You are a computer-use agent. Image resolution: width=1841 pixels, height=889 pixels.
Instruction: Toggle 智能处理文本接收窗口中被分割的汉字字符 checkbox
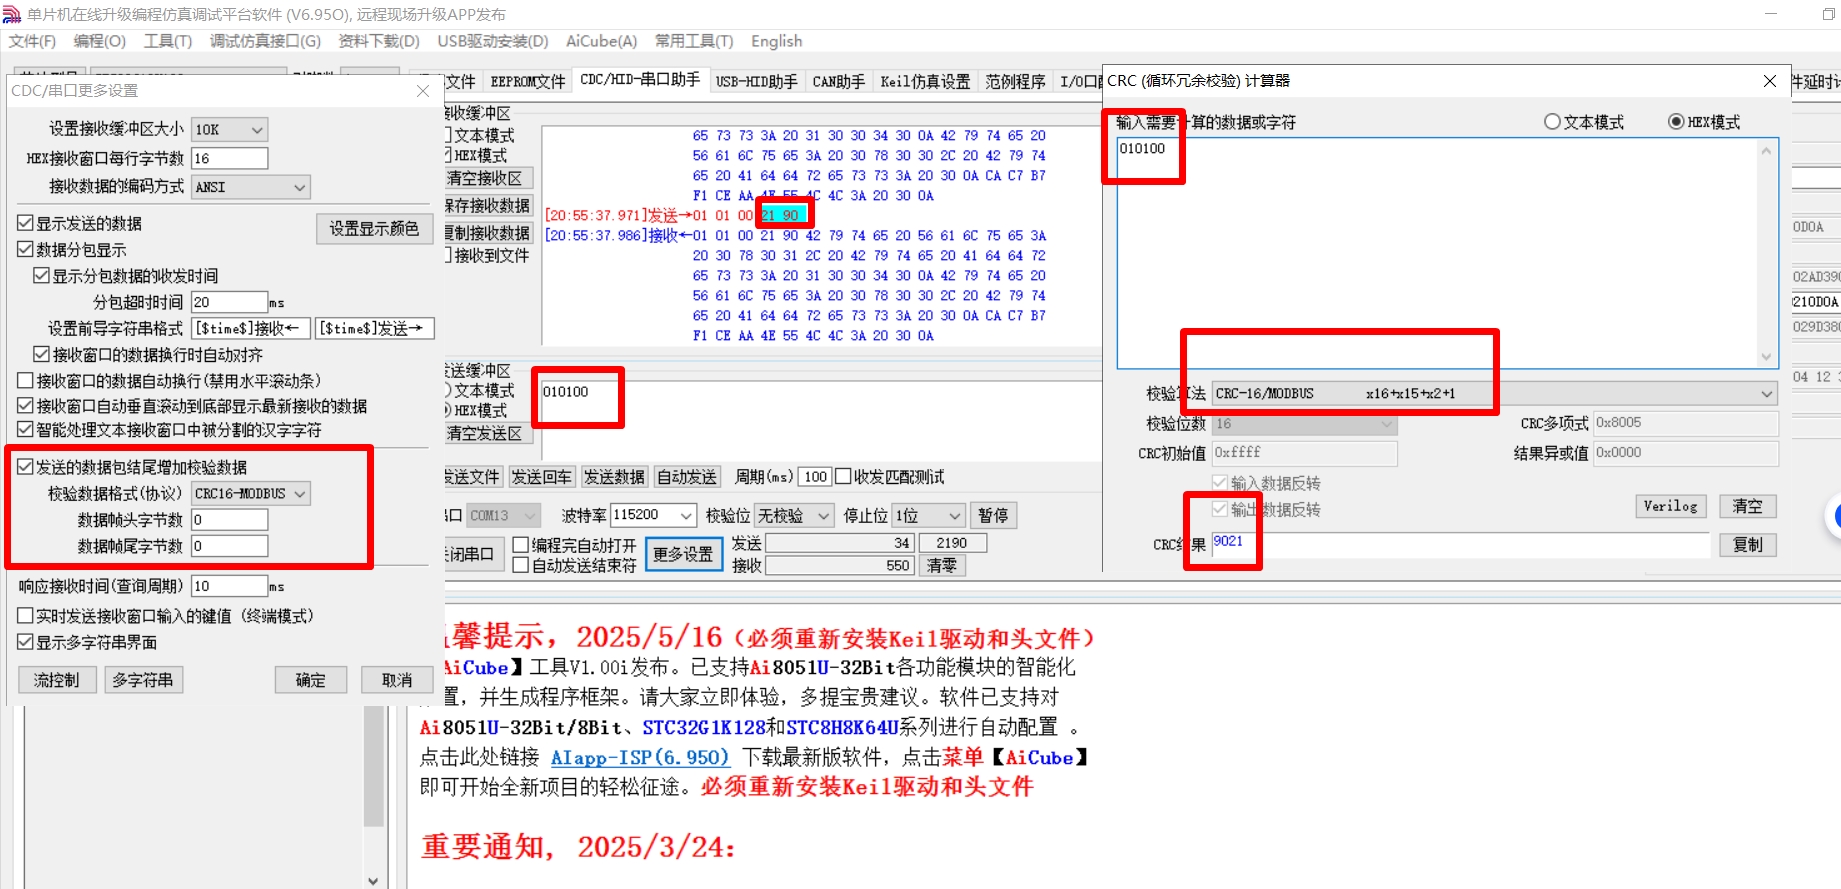click(26, 429)
